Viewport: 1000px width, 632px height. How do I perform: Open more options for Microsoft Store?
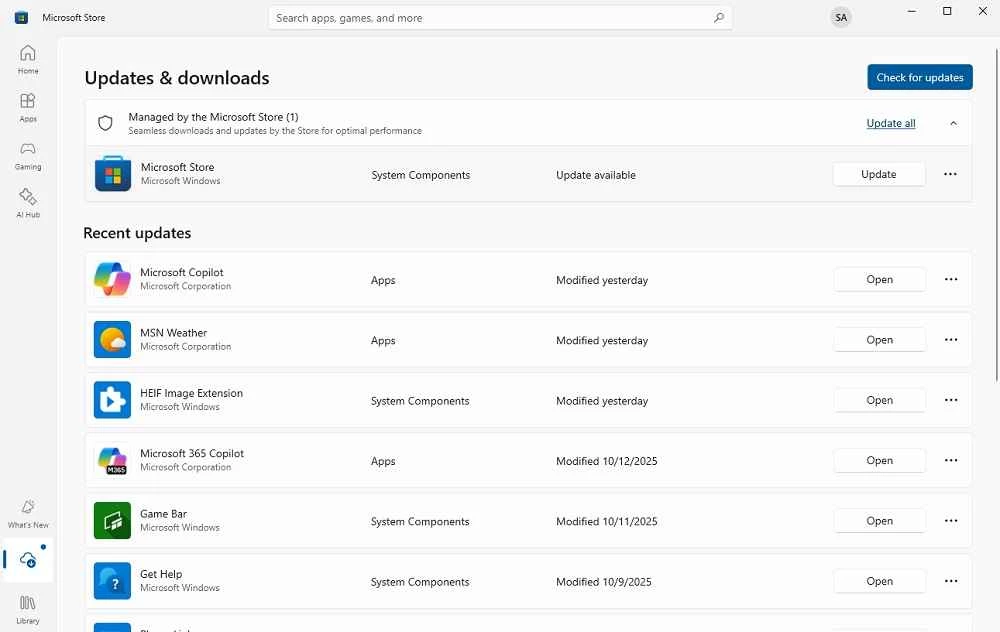pyautogui.click(x=950, y=174)
